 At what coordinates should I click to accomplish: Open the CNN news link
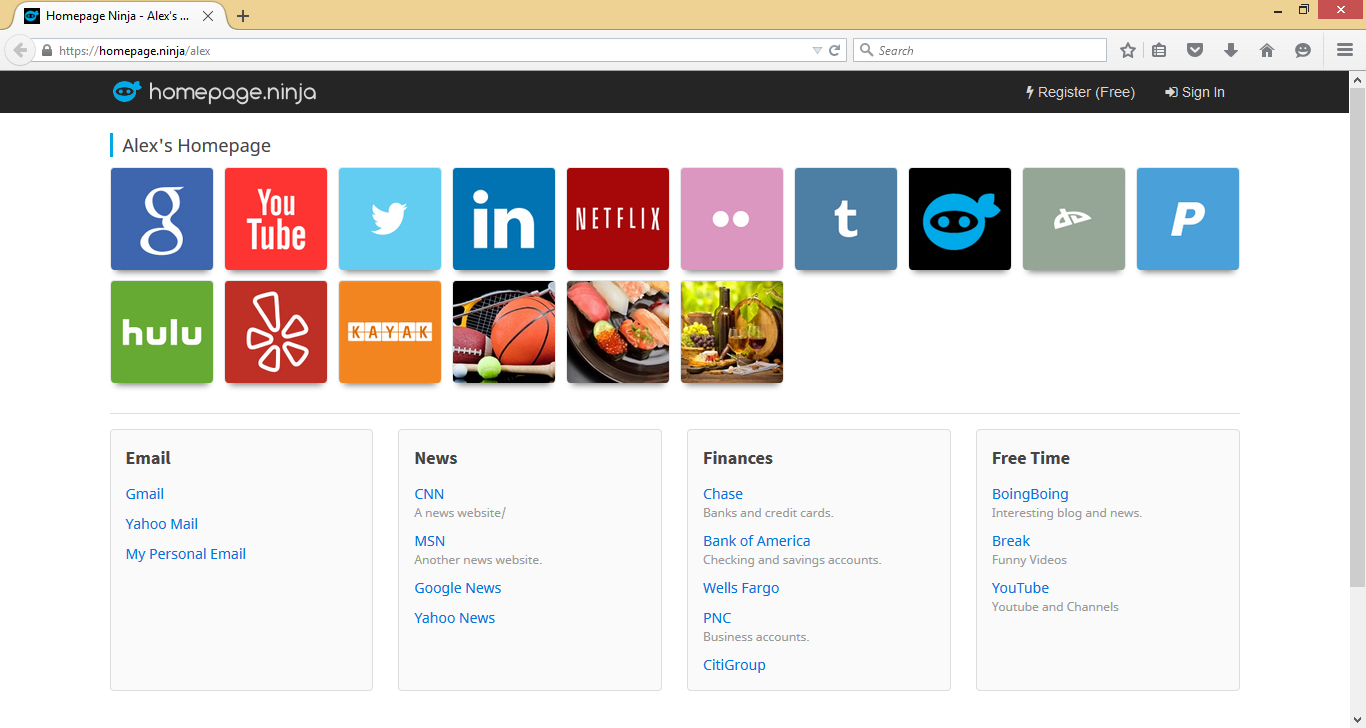pos(429,494)
